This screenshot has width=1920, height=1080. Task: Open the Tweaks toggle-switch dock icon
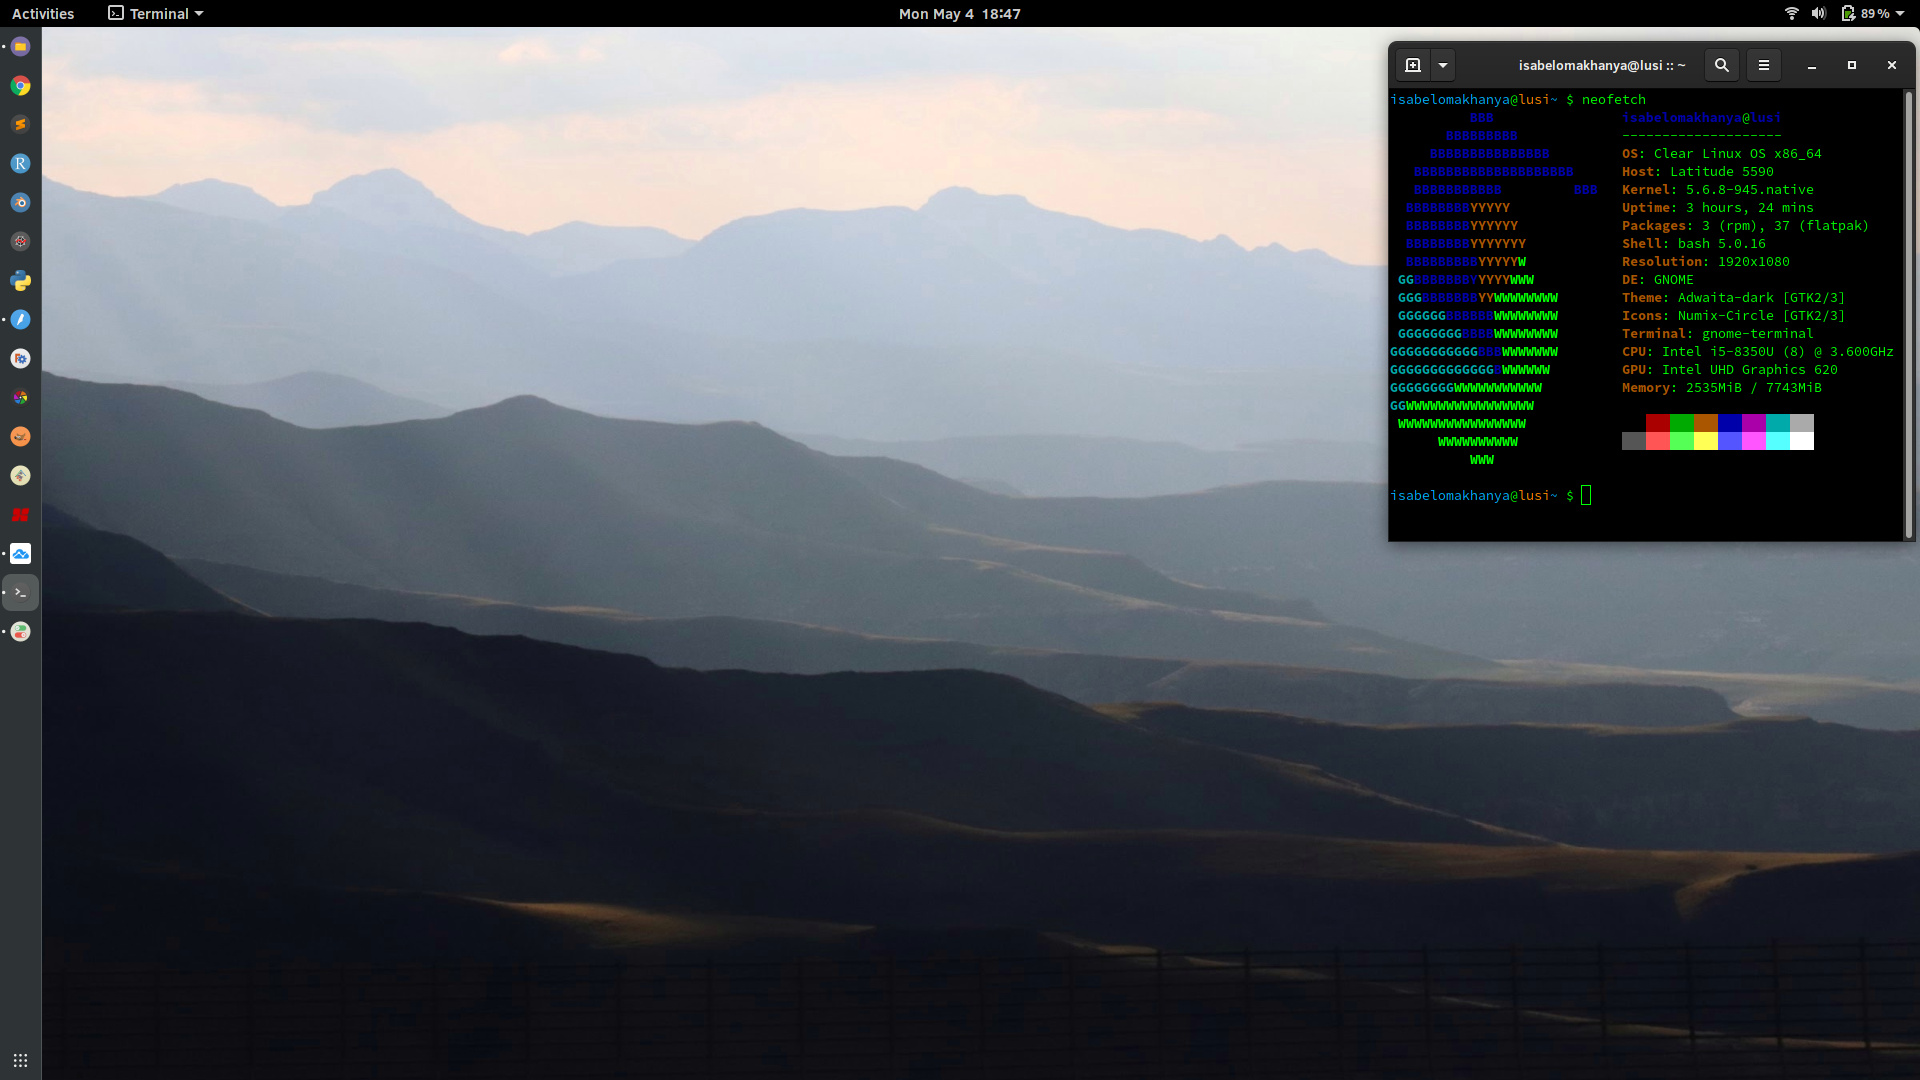20,632
